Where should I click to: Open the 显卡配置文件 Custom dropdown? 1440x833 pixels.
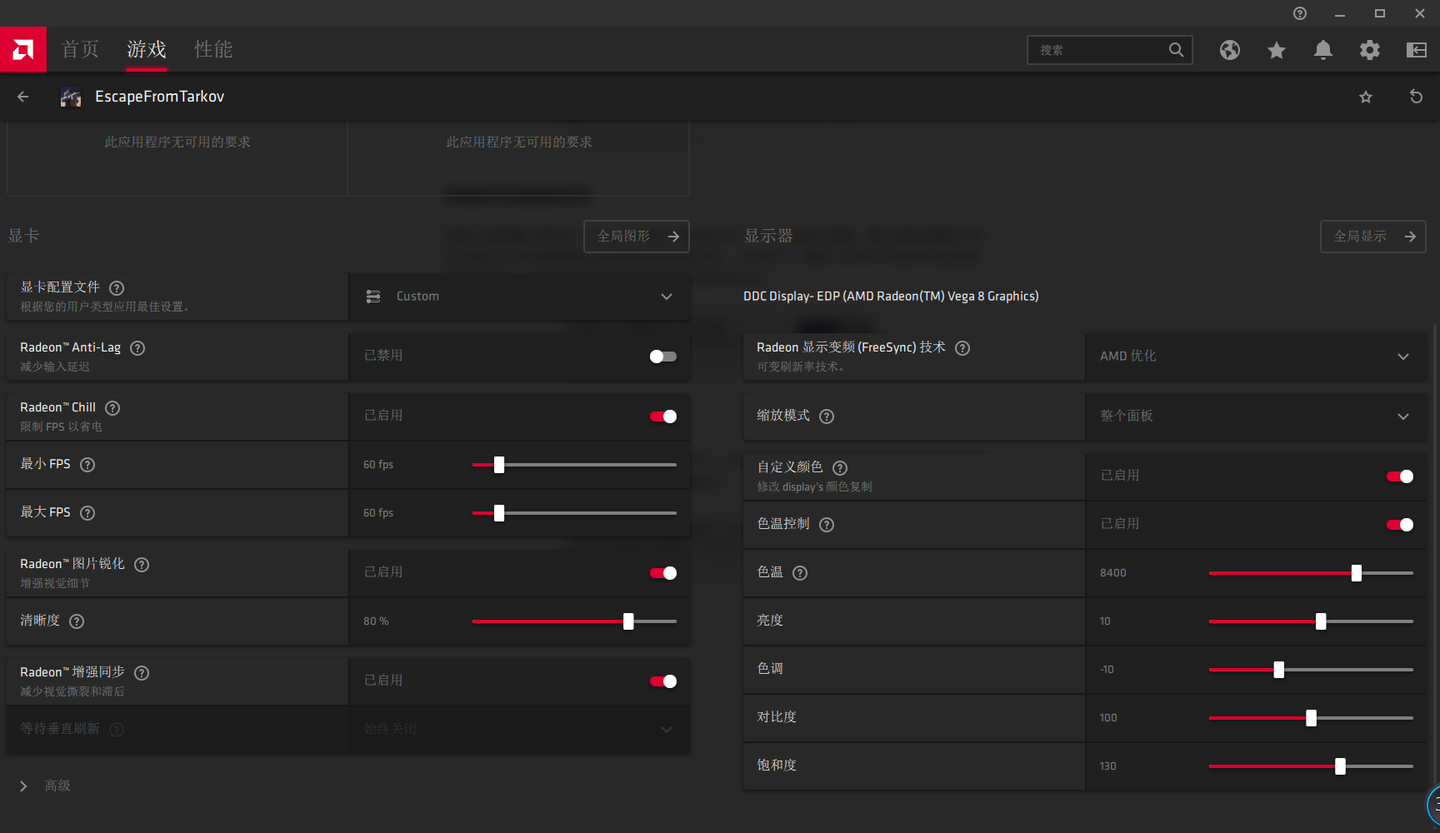(519, 296)
